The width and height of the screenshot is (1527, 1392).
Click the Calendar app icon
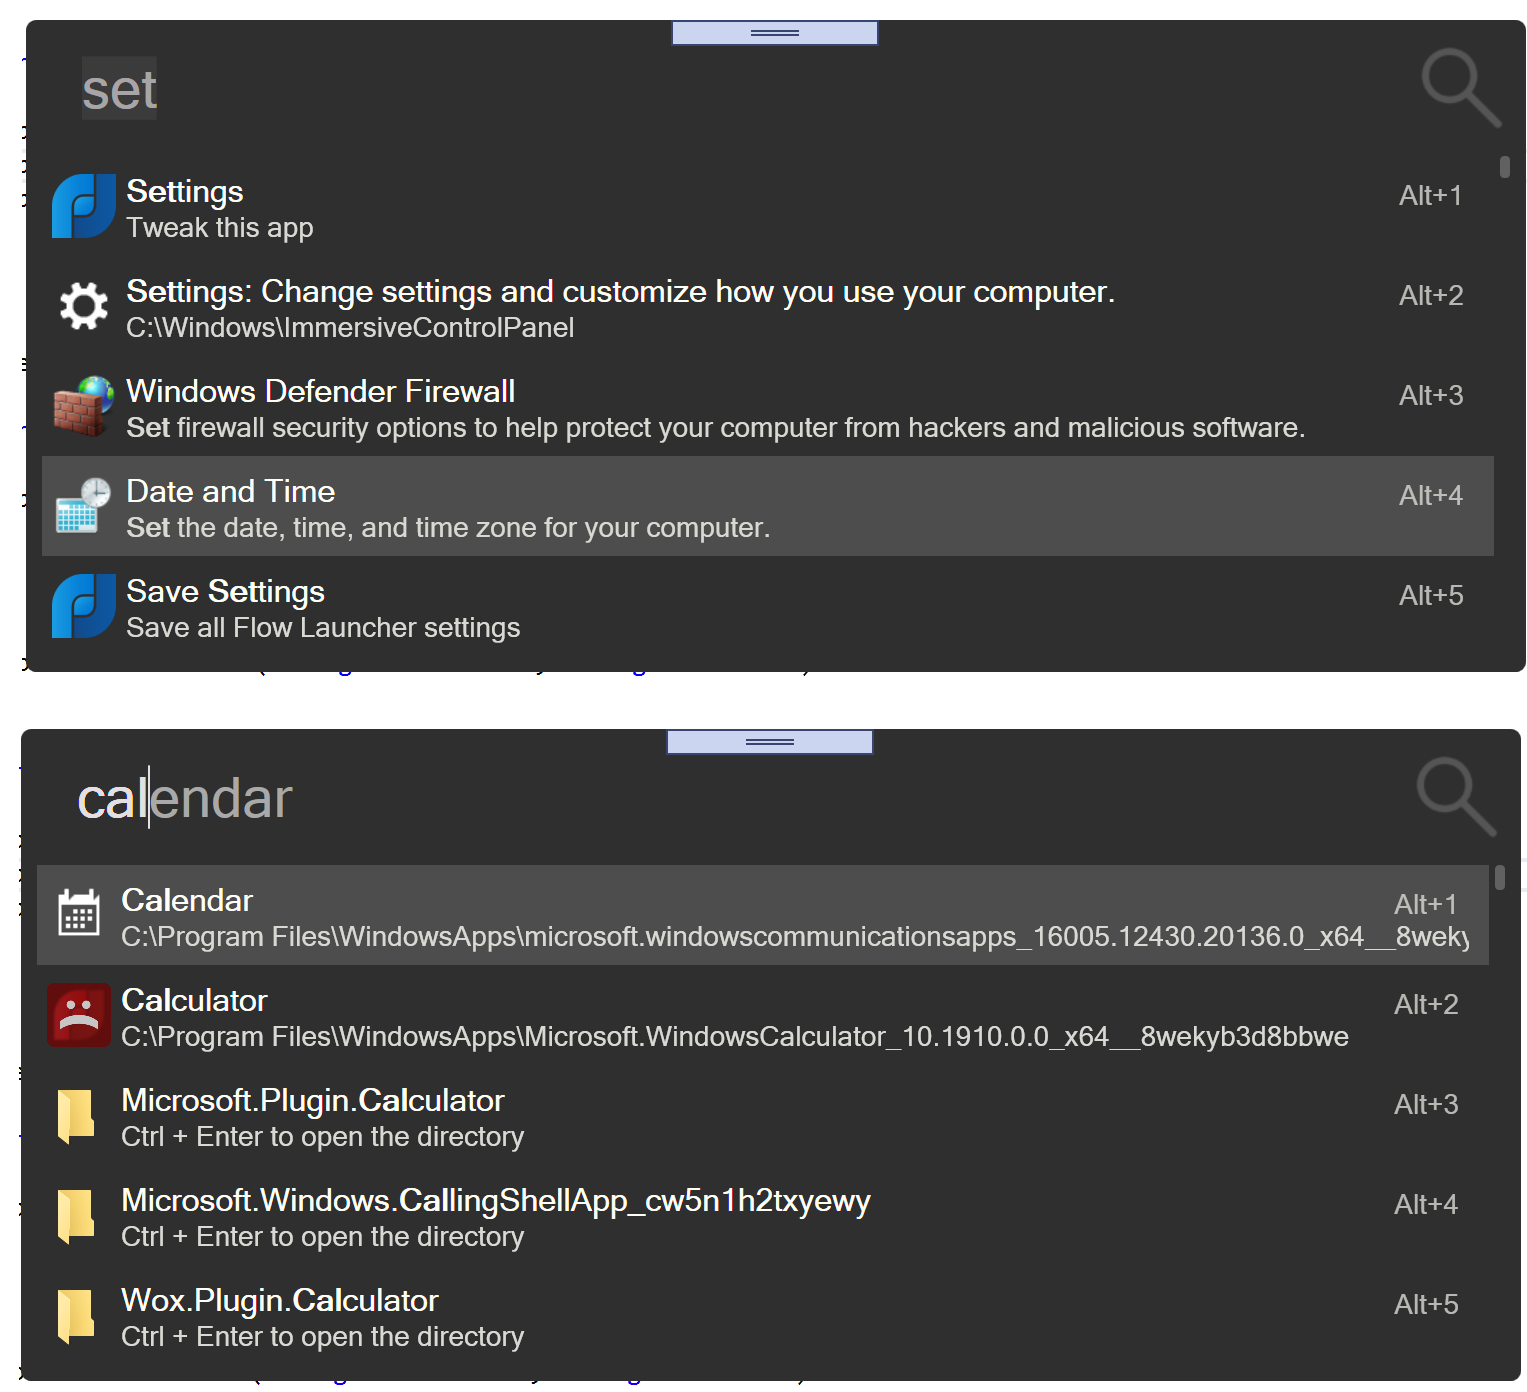[x=79, y=912]
